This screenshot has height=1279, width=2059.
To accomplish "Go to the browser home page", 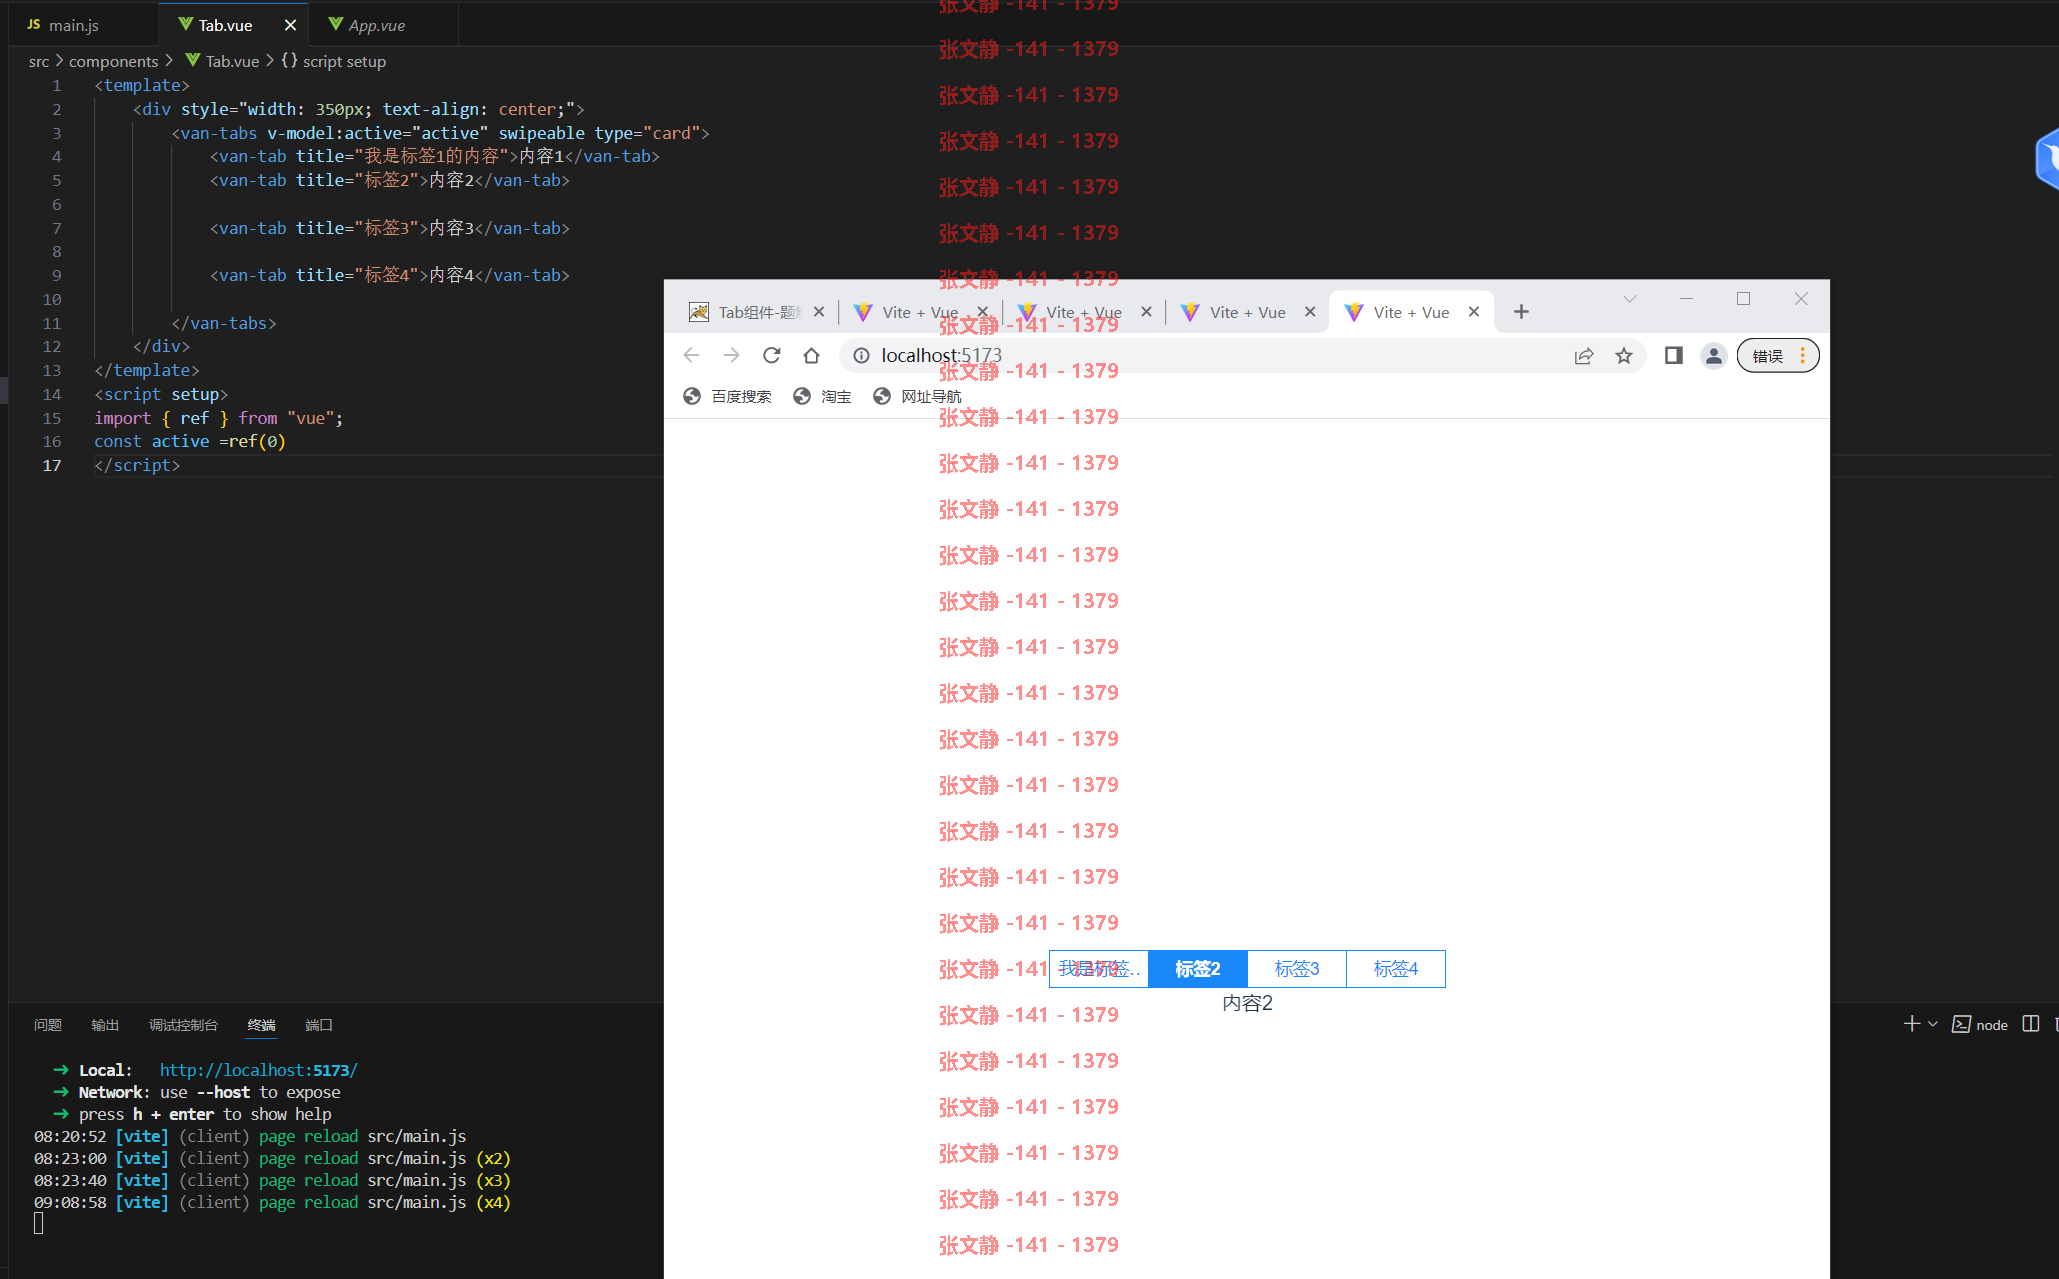I will click(x=811, y=355).
